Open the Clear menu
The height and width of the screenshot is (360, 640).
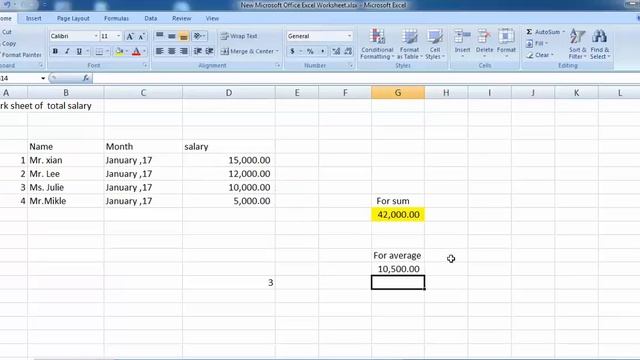tap(540, 55)
